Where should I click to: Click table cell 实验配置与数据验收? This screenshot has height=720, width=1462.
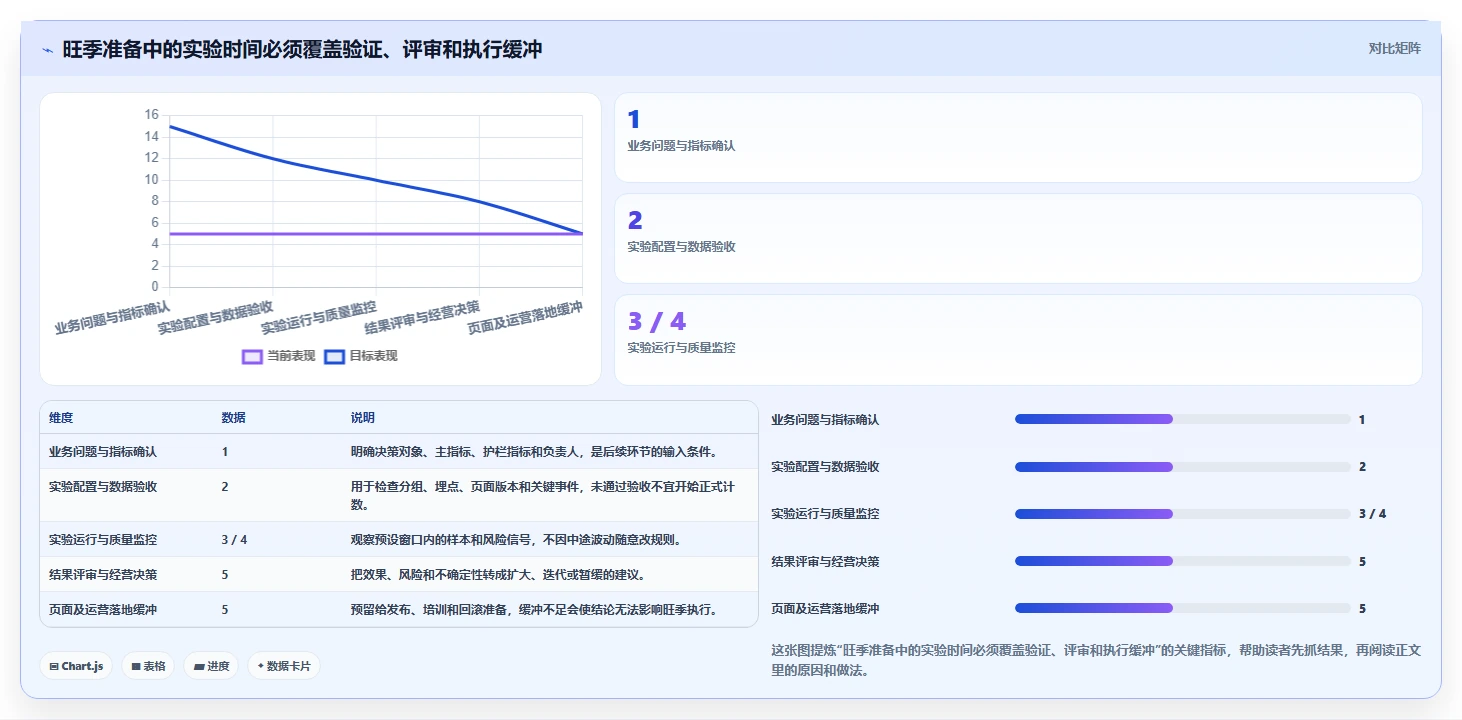click(103, 487)
